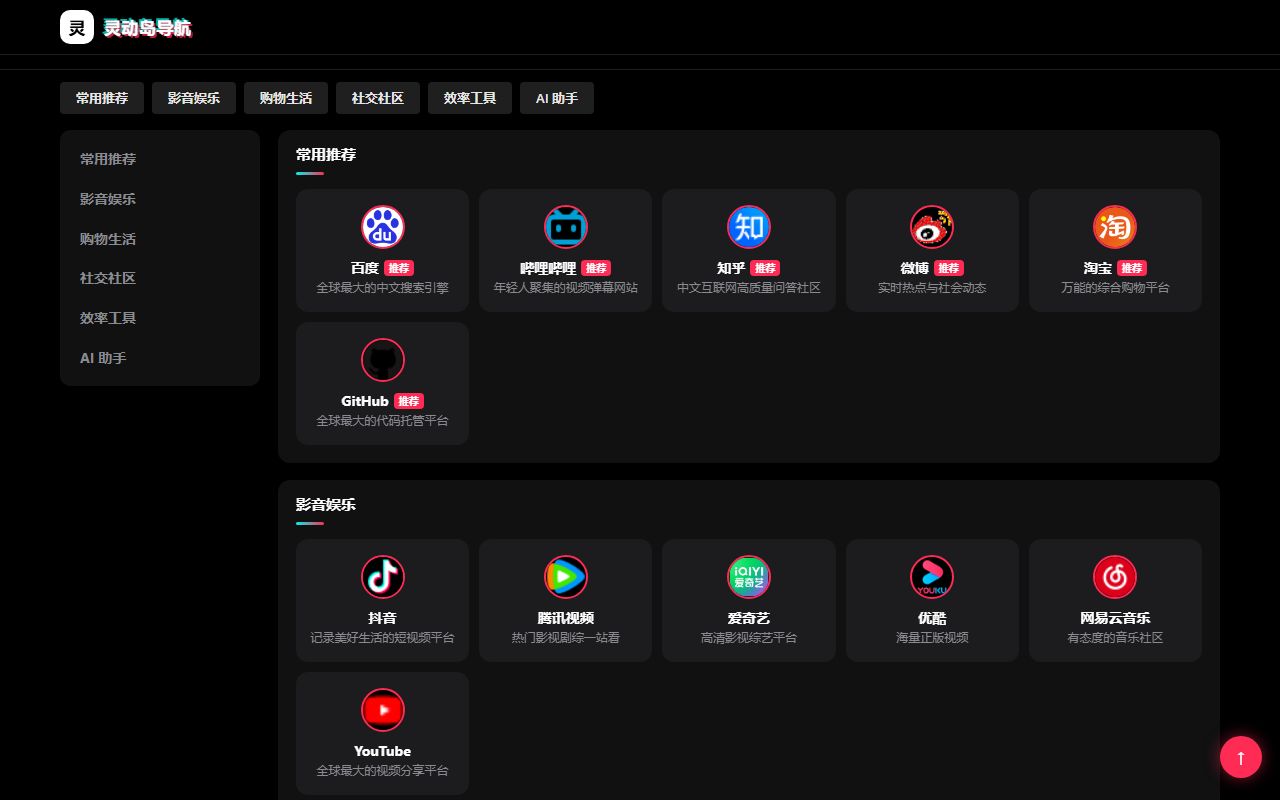Viewport: 1280px width, 800px height.
Task: Click the description 全球最大的中文搜索引擎
Action: coord(382,288)
